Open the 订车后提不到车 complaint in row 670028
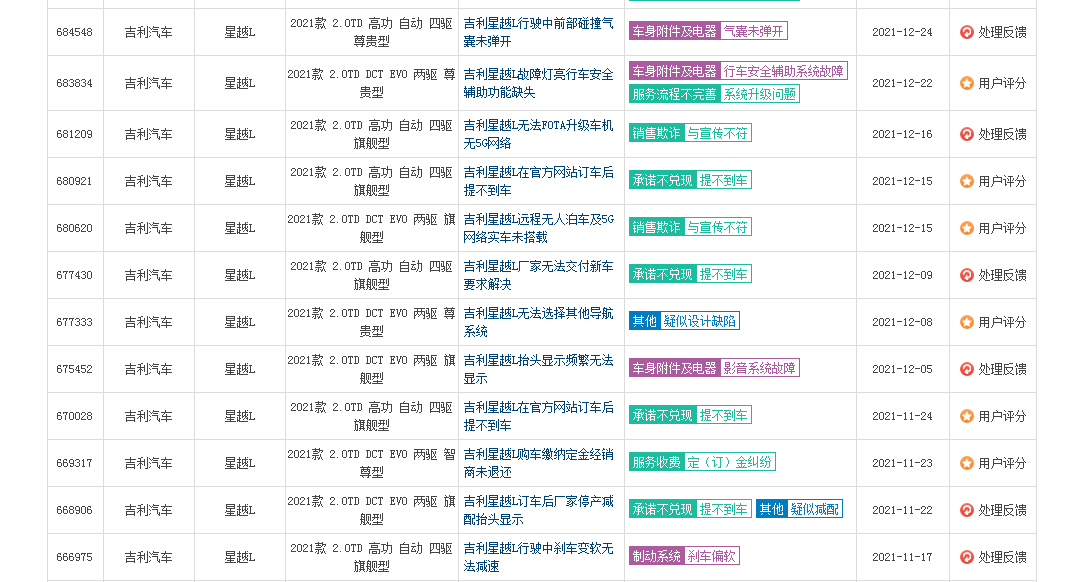The image size is (1076, 582). (x=539, y=416)
